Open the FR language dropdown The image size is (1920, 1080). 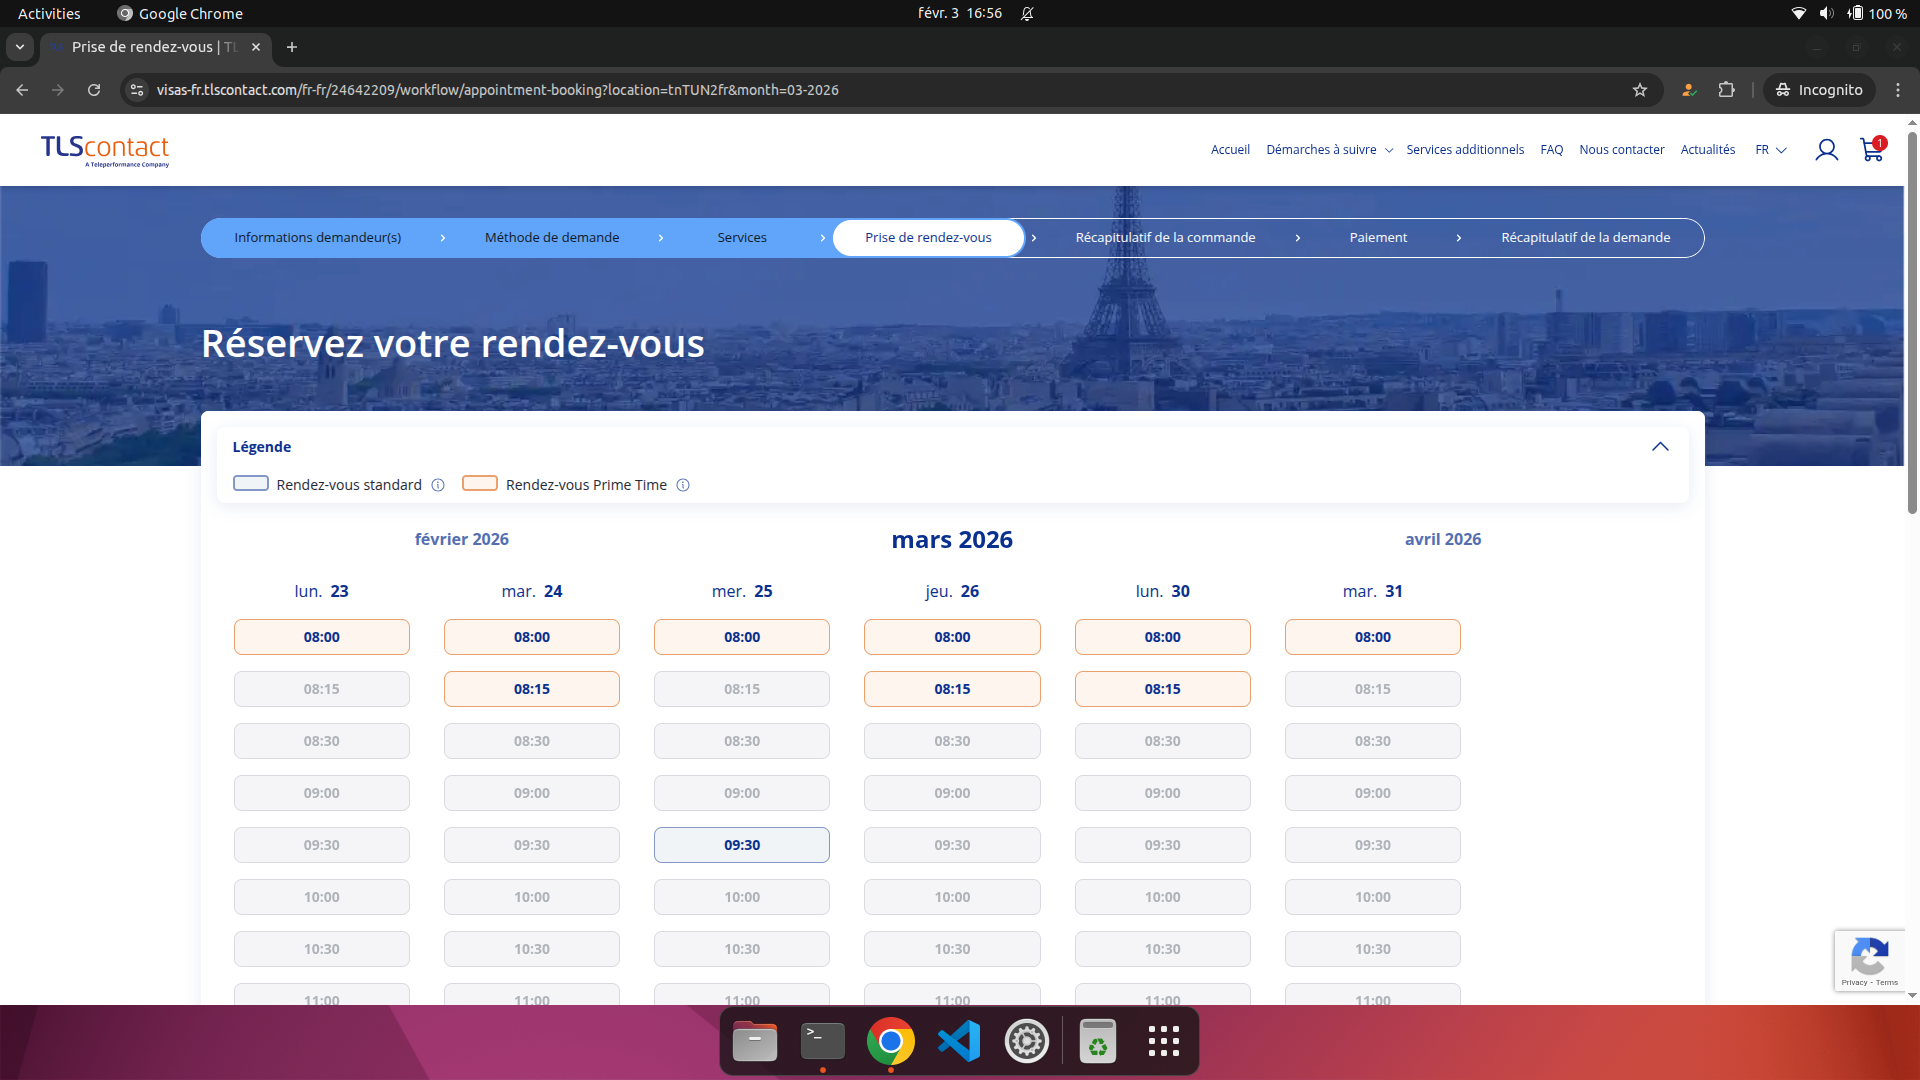1770,149
